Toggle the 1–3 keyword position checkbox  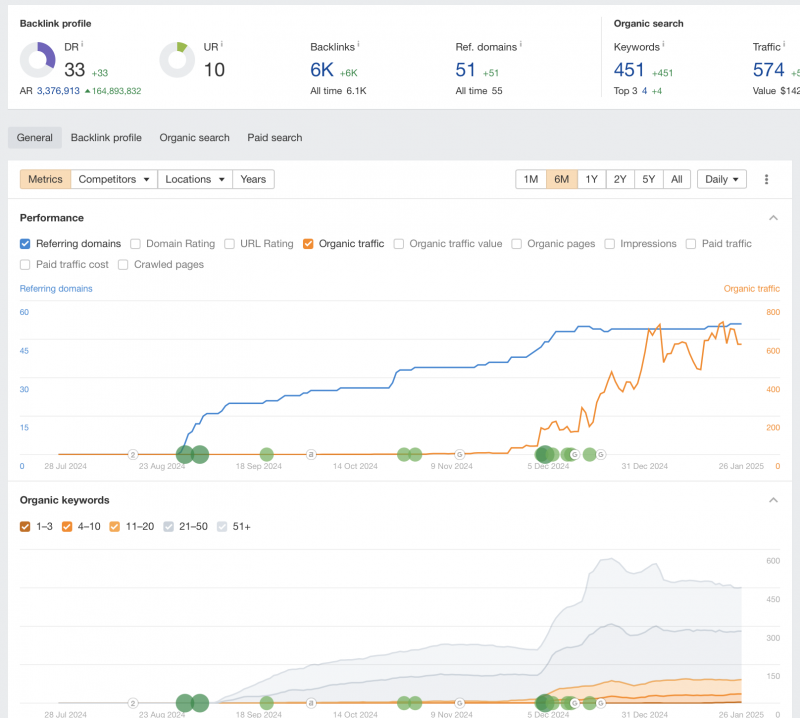25,526
